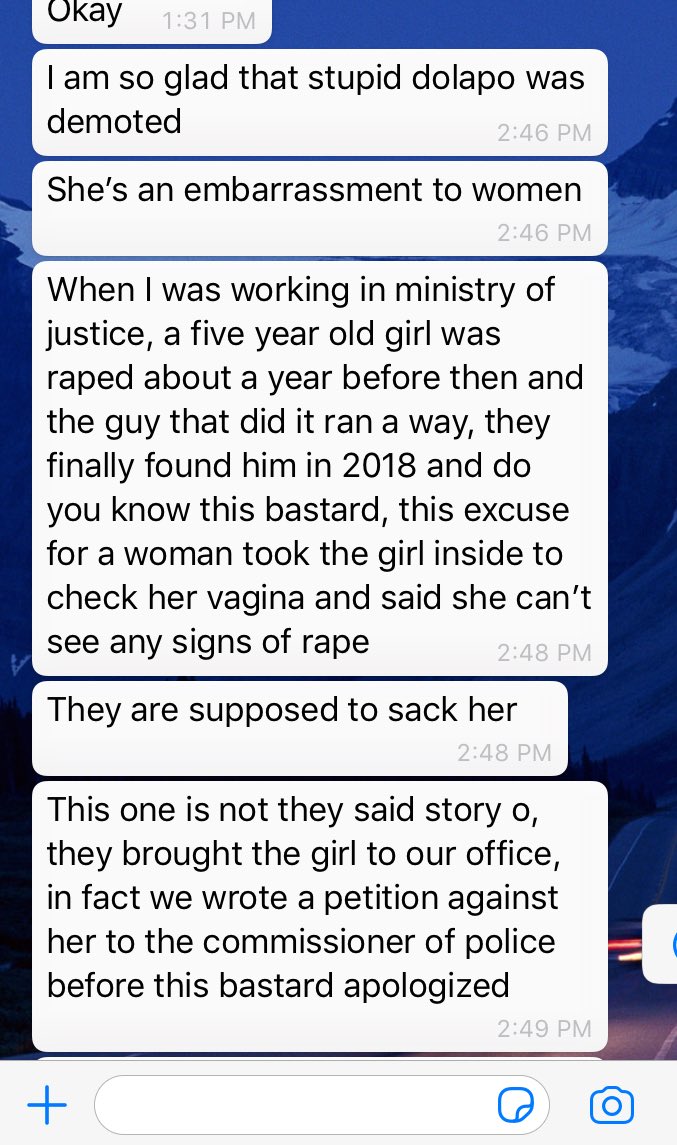Tap the long ministry of justice message
This screenshot has width=677, height=1145.
pyautogui.click(x=320, y=468)
